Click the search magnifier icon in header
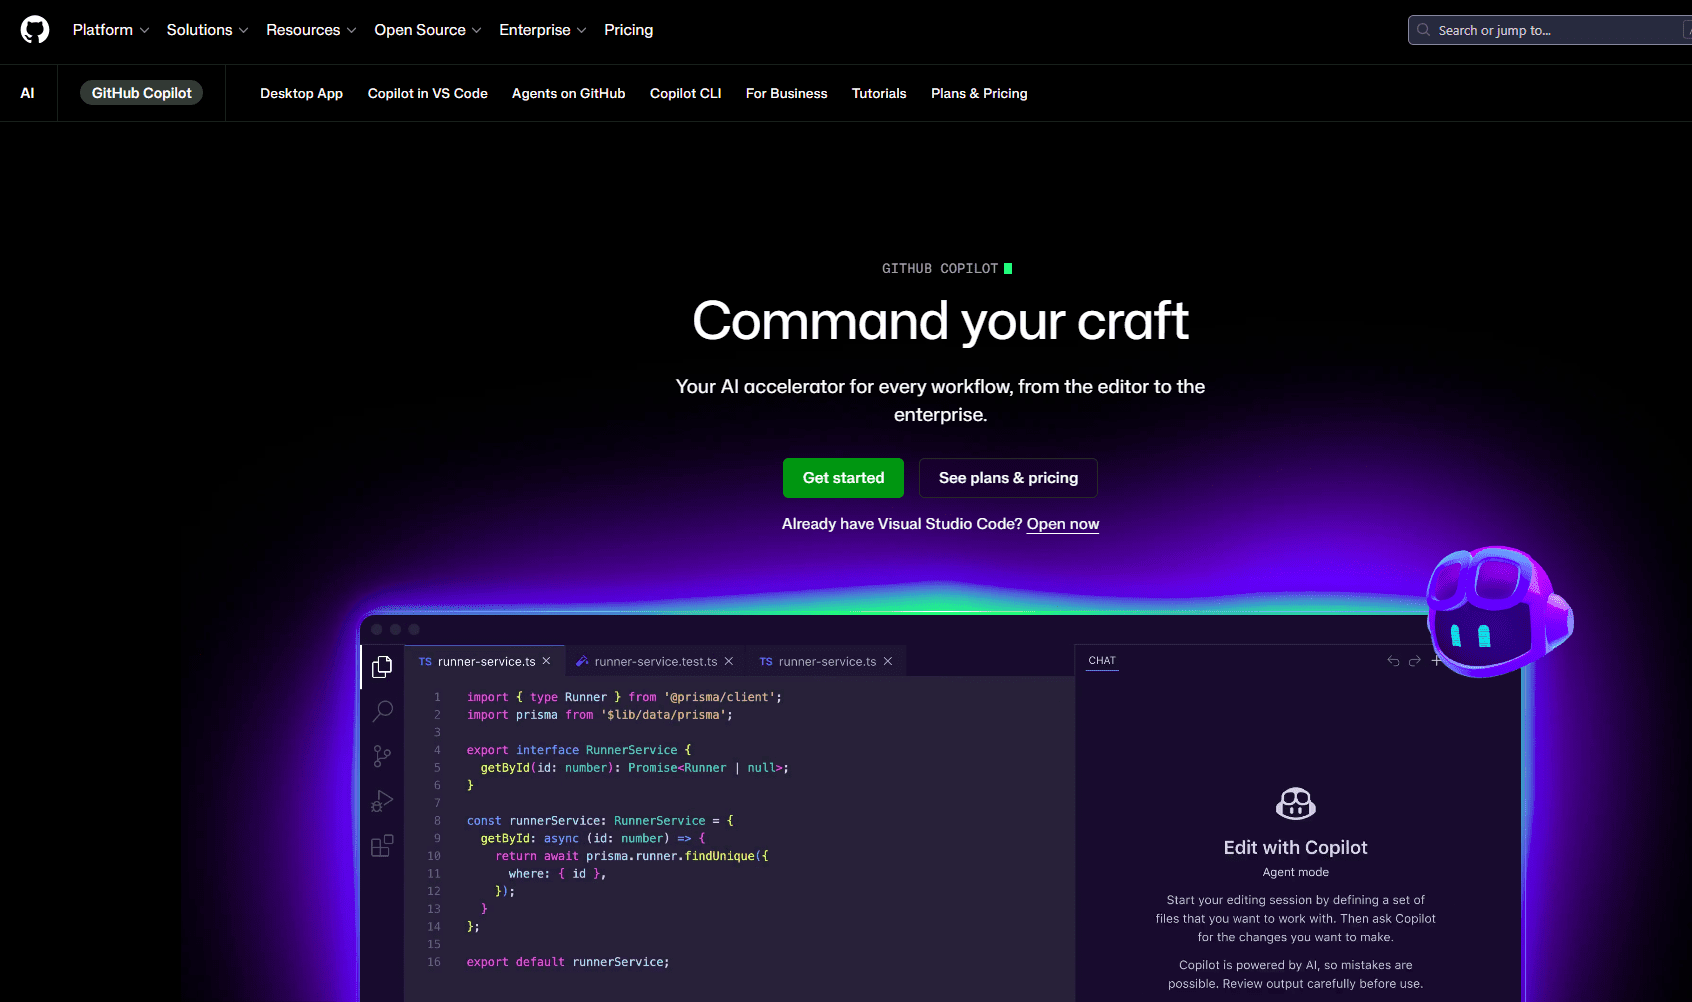 pos(1424,30)
